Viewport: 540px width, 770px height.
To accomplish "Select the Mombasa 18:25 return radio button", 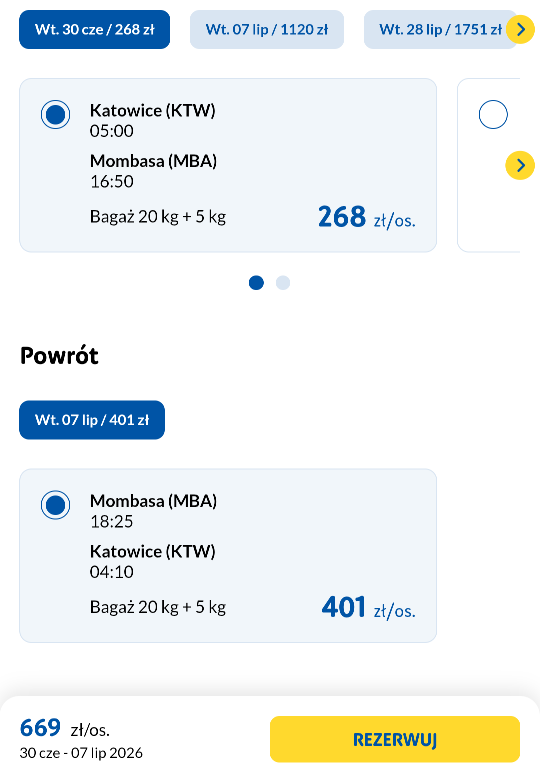I will coord(55,505).
